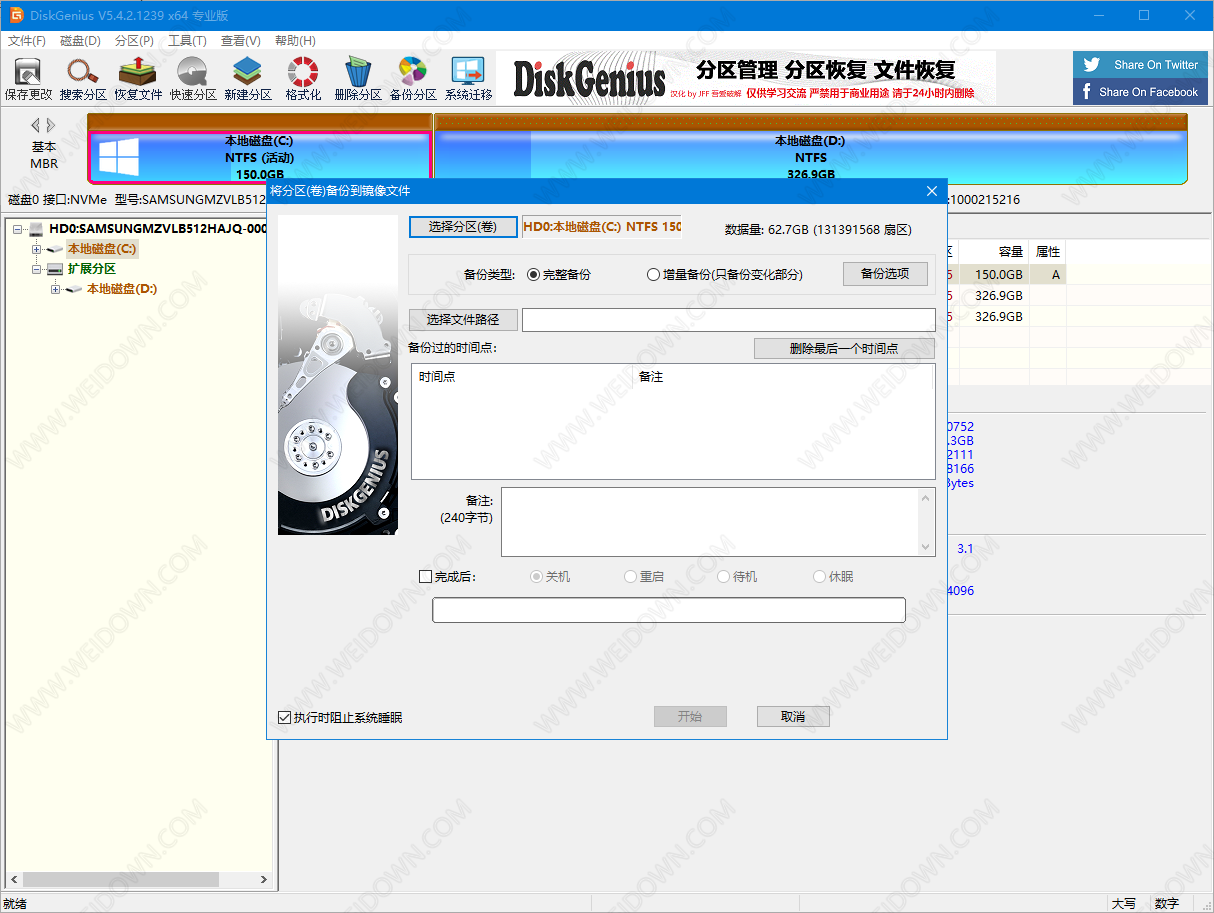
Task: Open Share On Twitter link
Action: pyautogui.click(x=1140, y=65)
